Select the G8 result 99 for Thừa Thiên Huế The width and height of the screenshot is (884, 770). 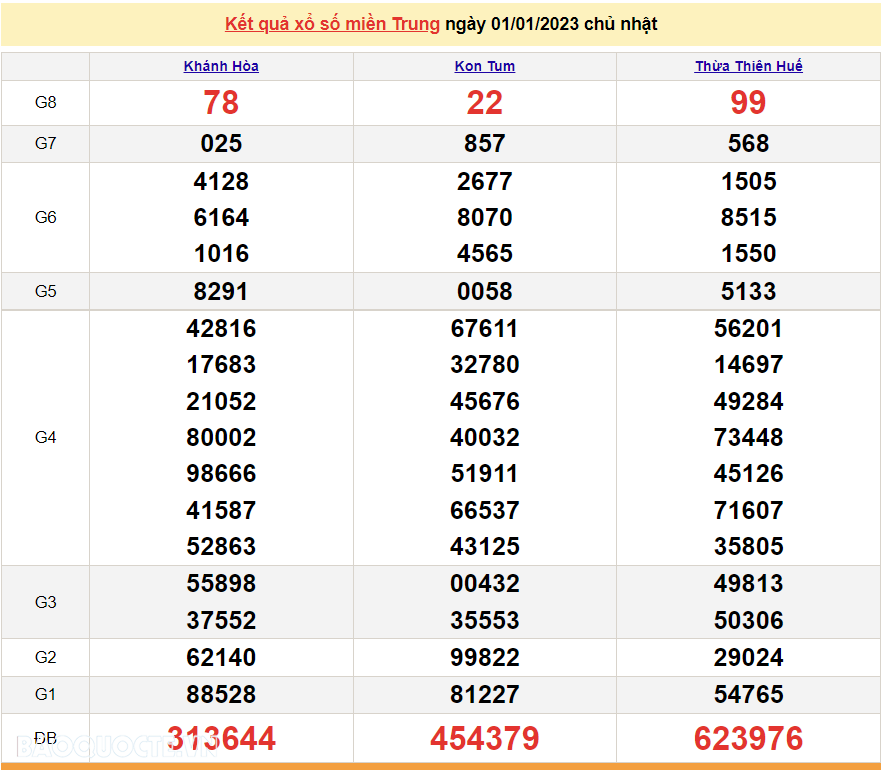tap(749, 102)
